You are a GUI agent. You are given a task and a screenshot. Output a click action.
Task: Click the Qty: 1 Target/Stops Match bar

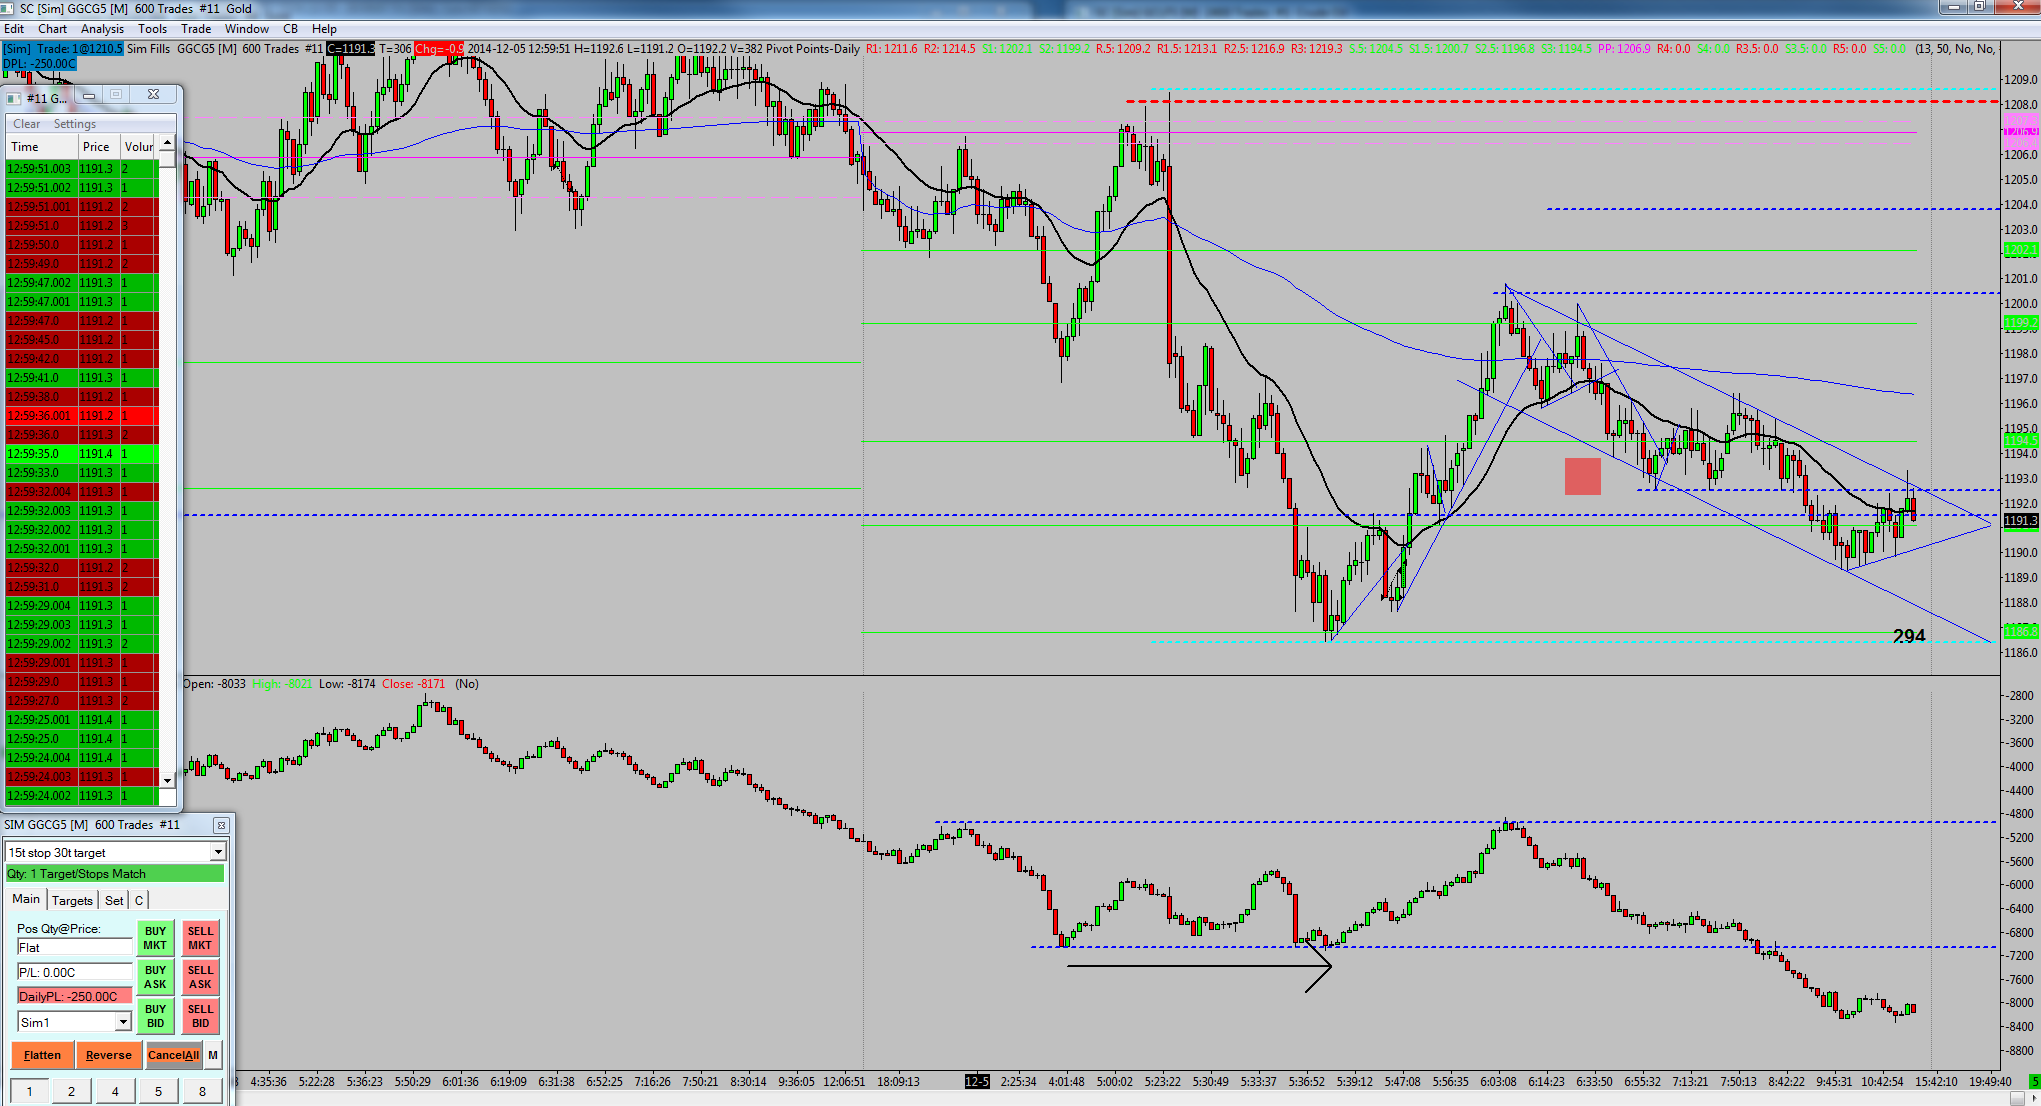coord(116,874)
